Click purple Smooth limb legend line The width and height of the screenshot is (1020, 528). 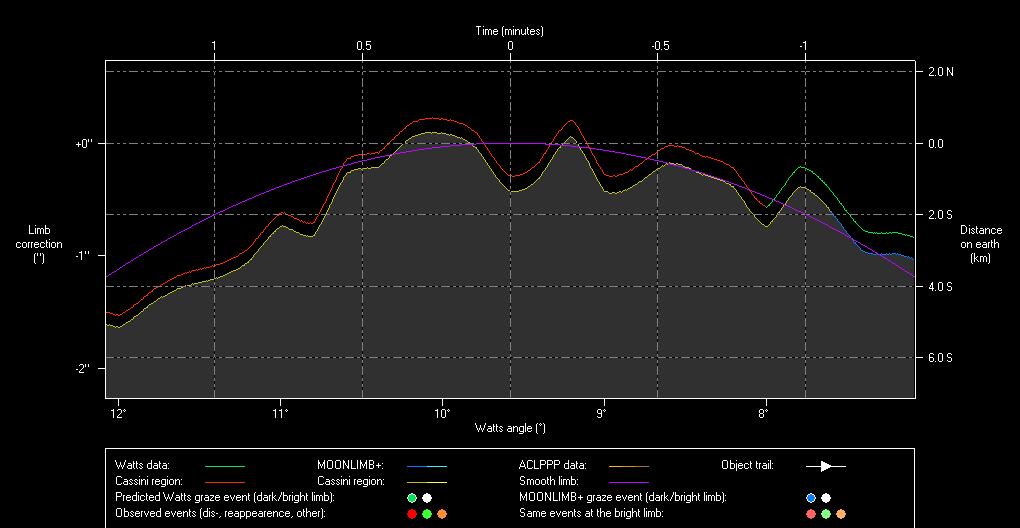pos(628,482)
